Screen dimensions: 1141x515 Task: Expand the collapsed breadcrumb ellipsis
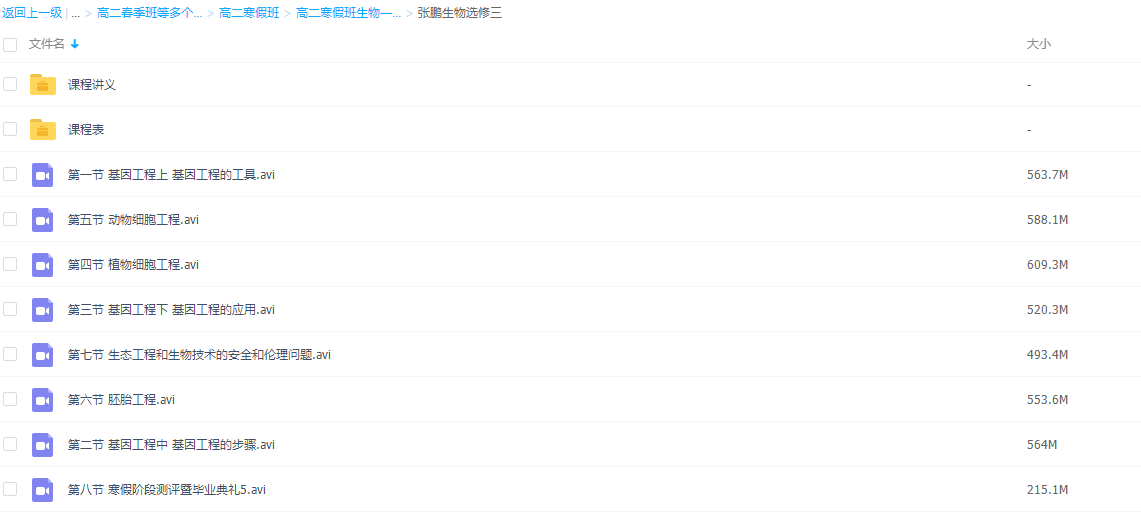pos(75,13)
